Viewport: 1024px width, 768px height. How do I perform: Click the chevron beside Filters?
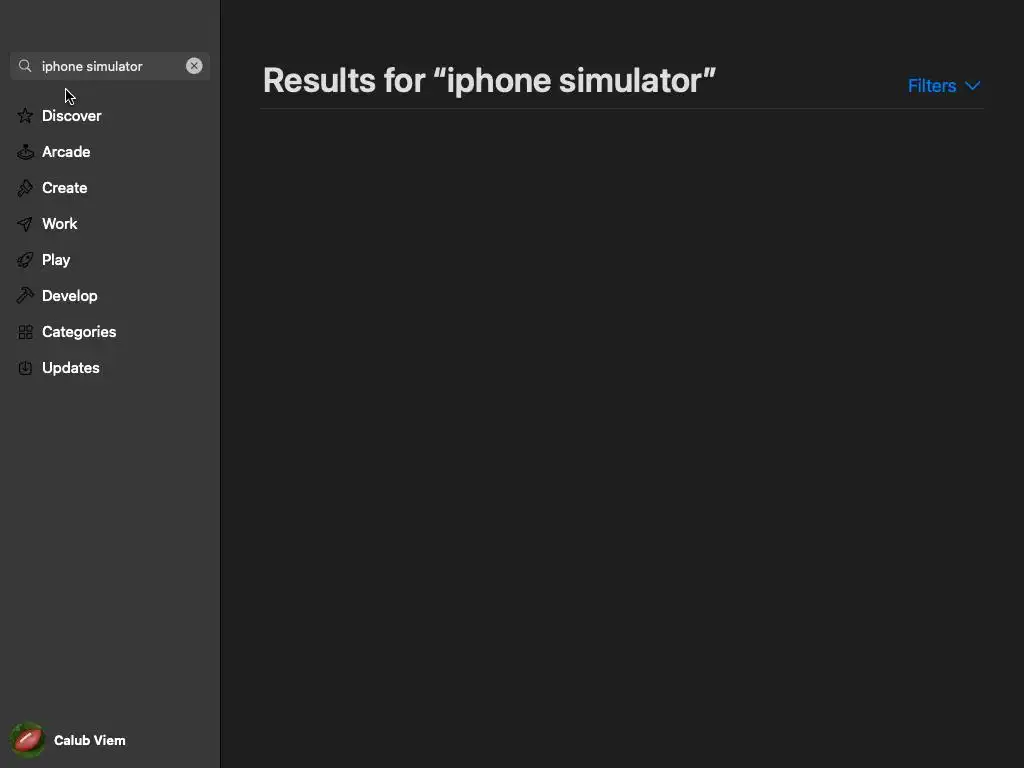[x=972, y=86]
